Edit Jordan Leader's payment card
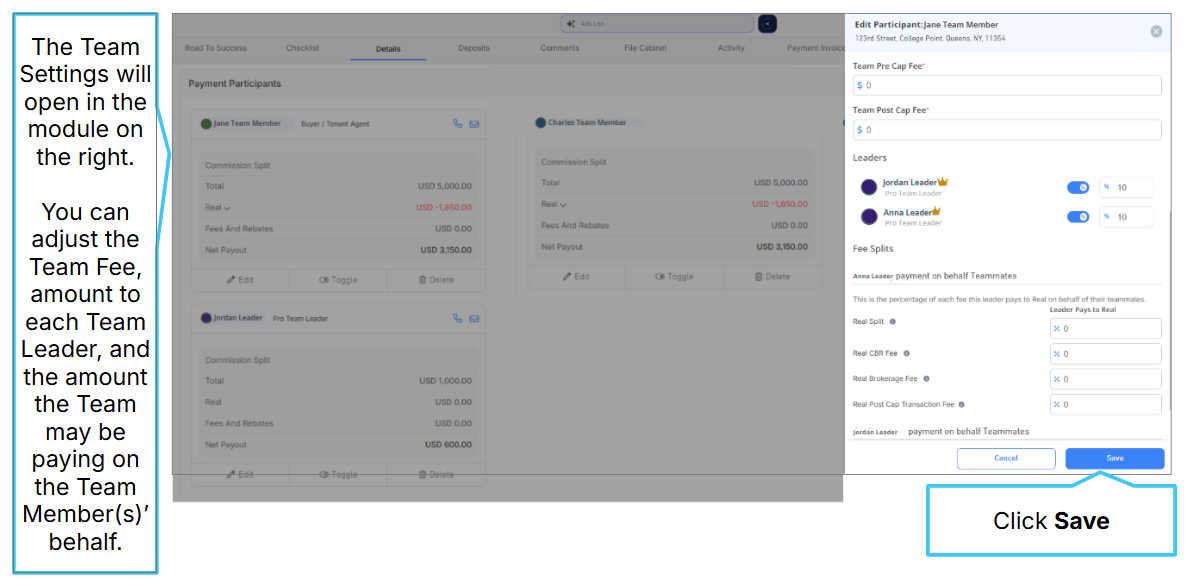 click(240, 475)
